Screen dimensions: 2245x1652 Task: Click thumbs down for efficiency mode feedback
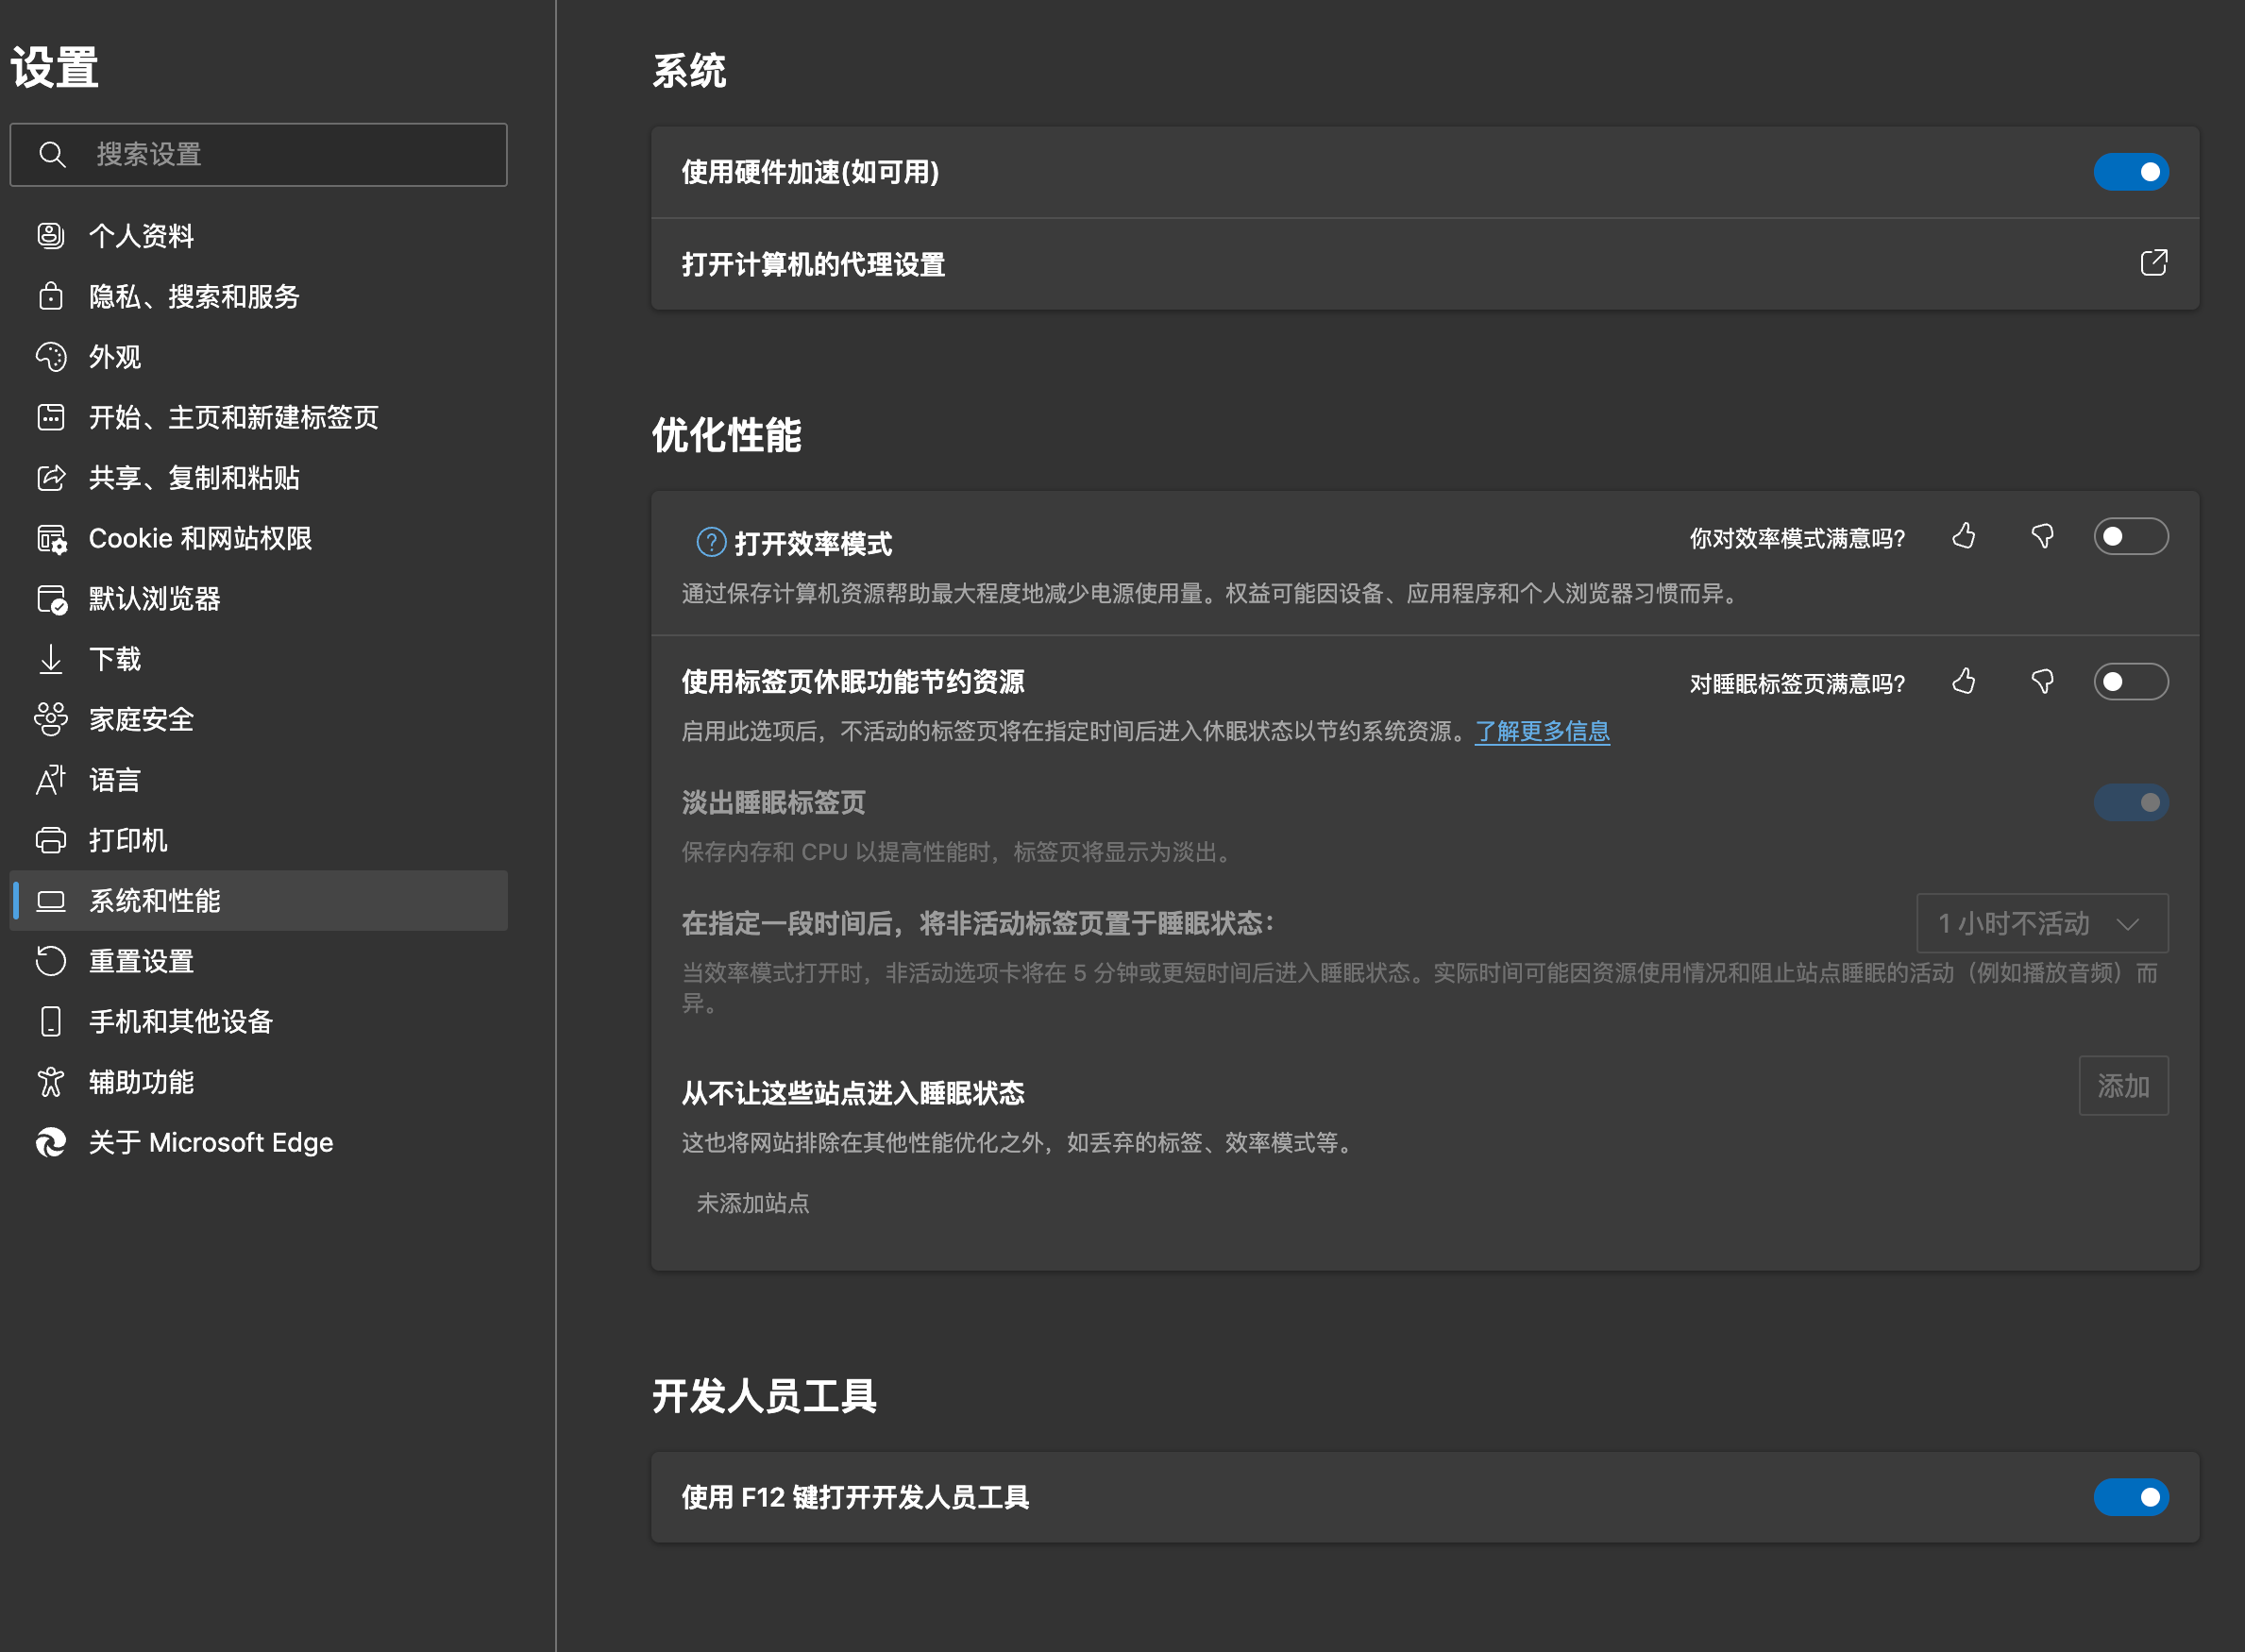point(2042,537)
